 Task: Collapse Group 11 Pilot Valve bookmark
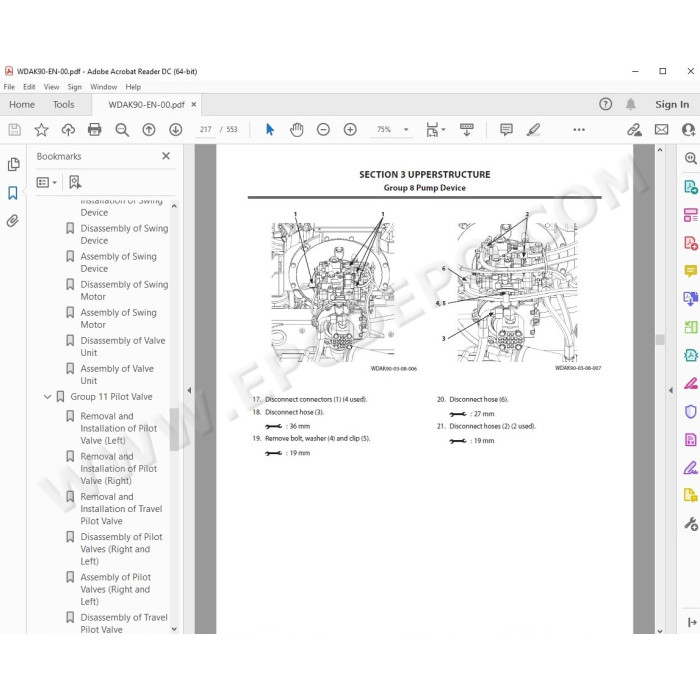pos(47,397)
